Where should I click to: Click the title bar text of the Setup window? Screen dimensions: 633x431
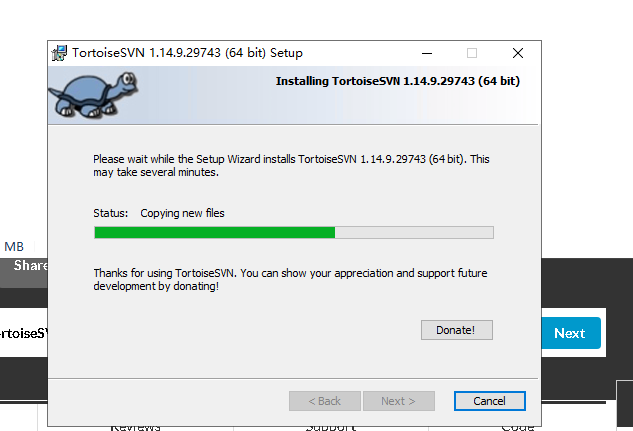[x=187, y=53]
